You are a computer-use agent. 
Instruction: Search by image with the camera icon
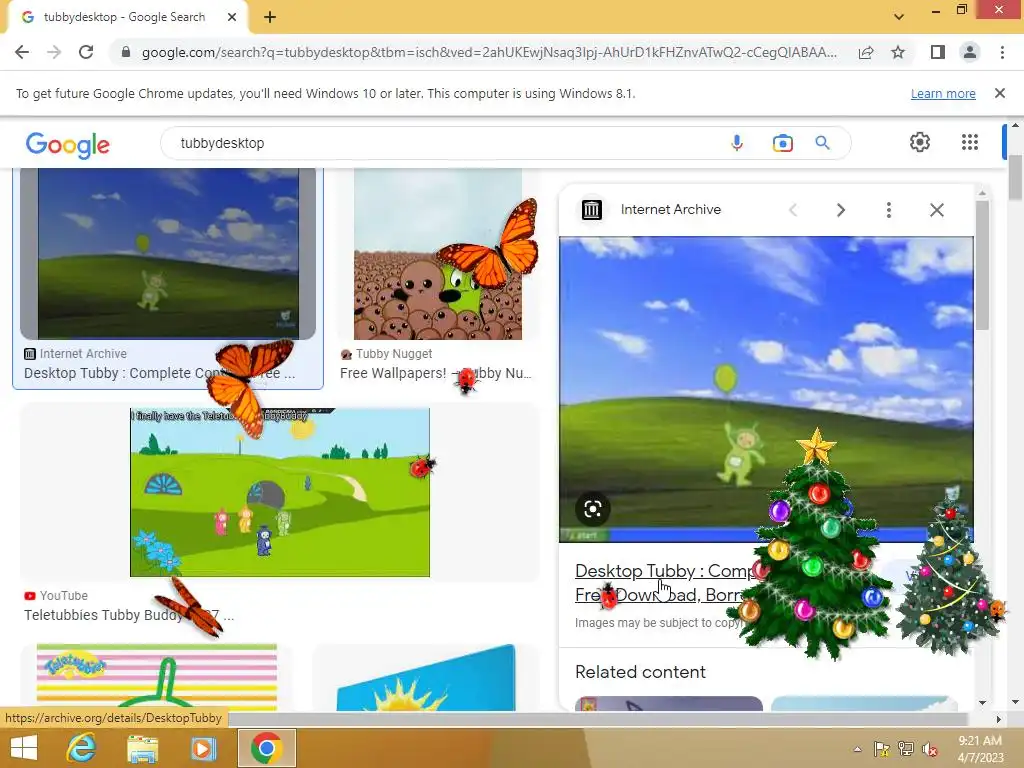click(782, 143)
